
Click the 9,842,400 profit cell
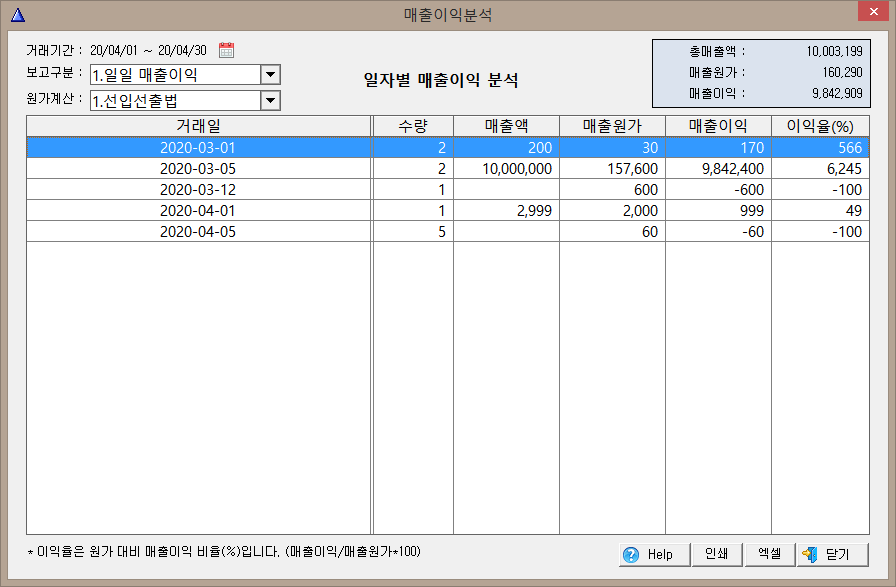[x=718, y=169]
